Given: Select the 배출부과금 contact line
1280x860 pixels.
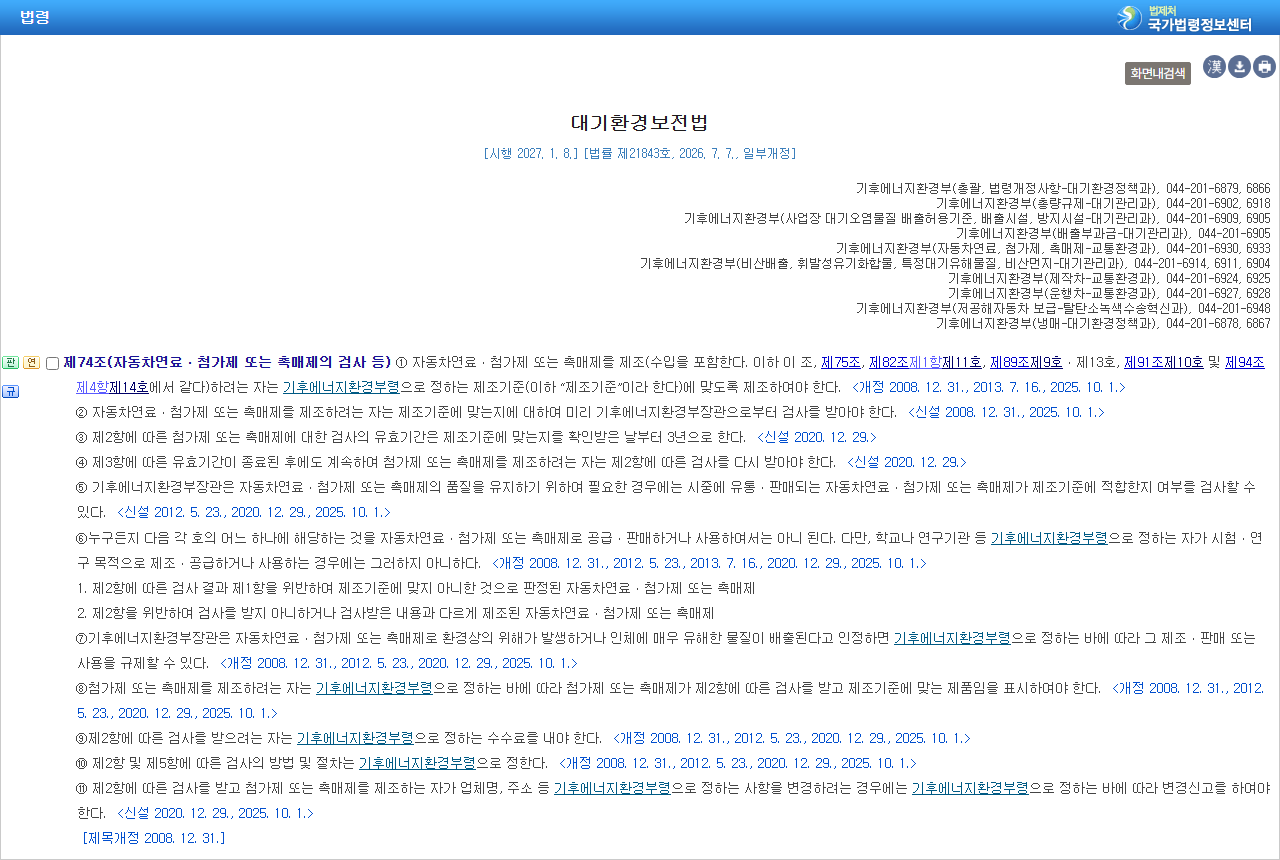Looking at the screenshot, I should pos(1113,233).
